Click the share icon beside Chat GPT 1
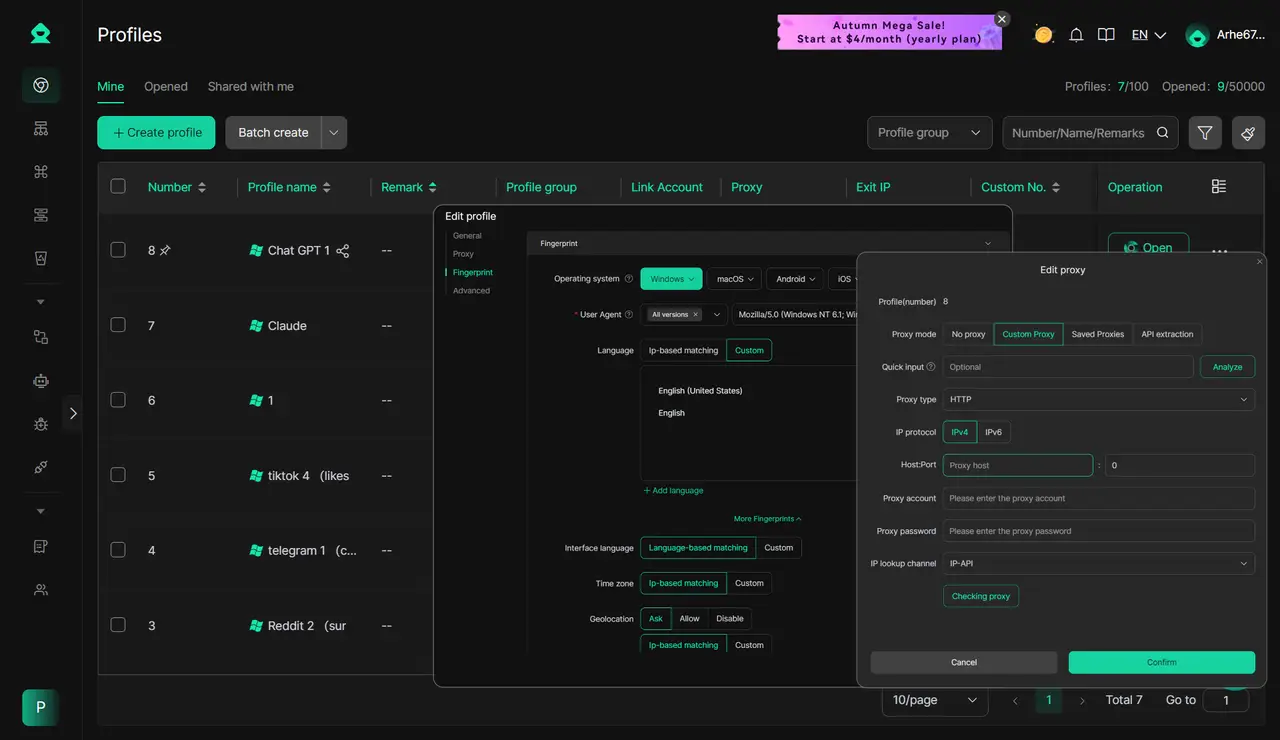The width and height of the screenshot is (1280, 740). (x=343, y=251)
